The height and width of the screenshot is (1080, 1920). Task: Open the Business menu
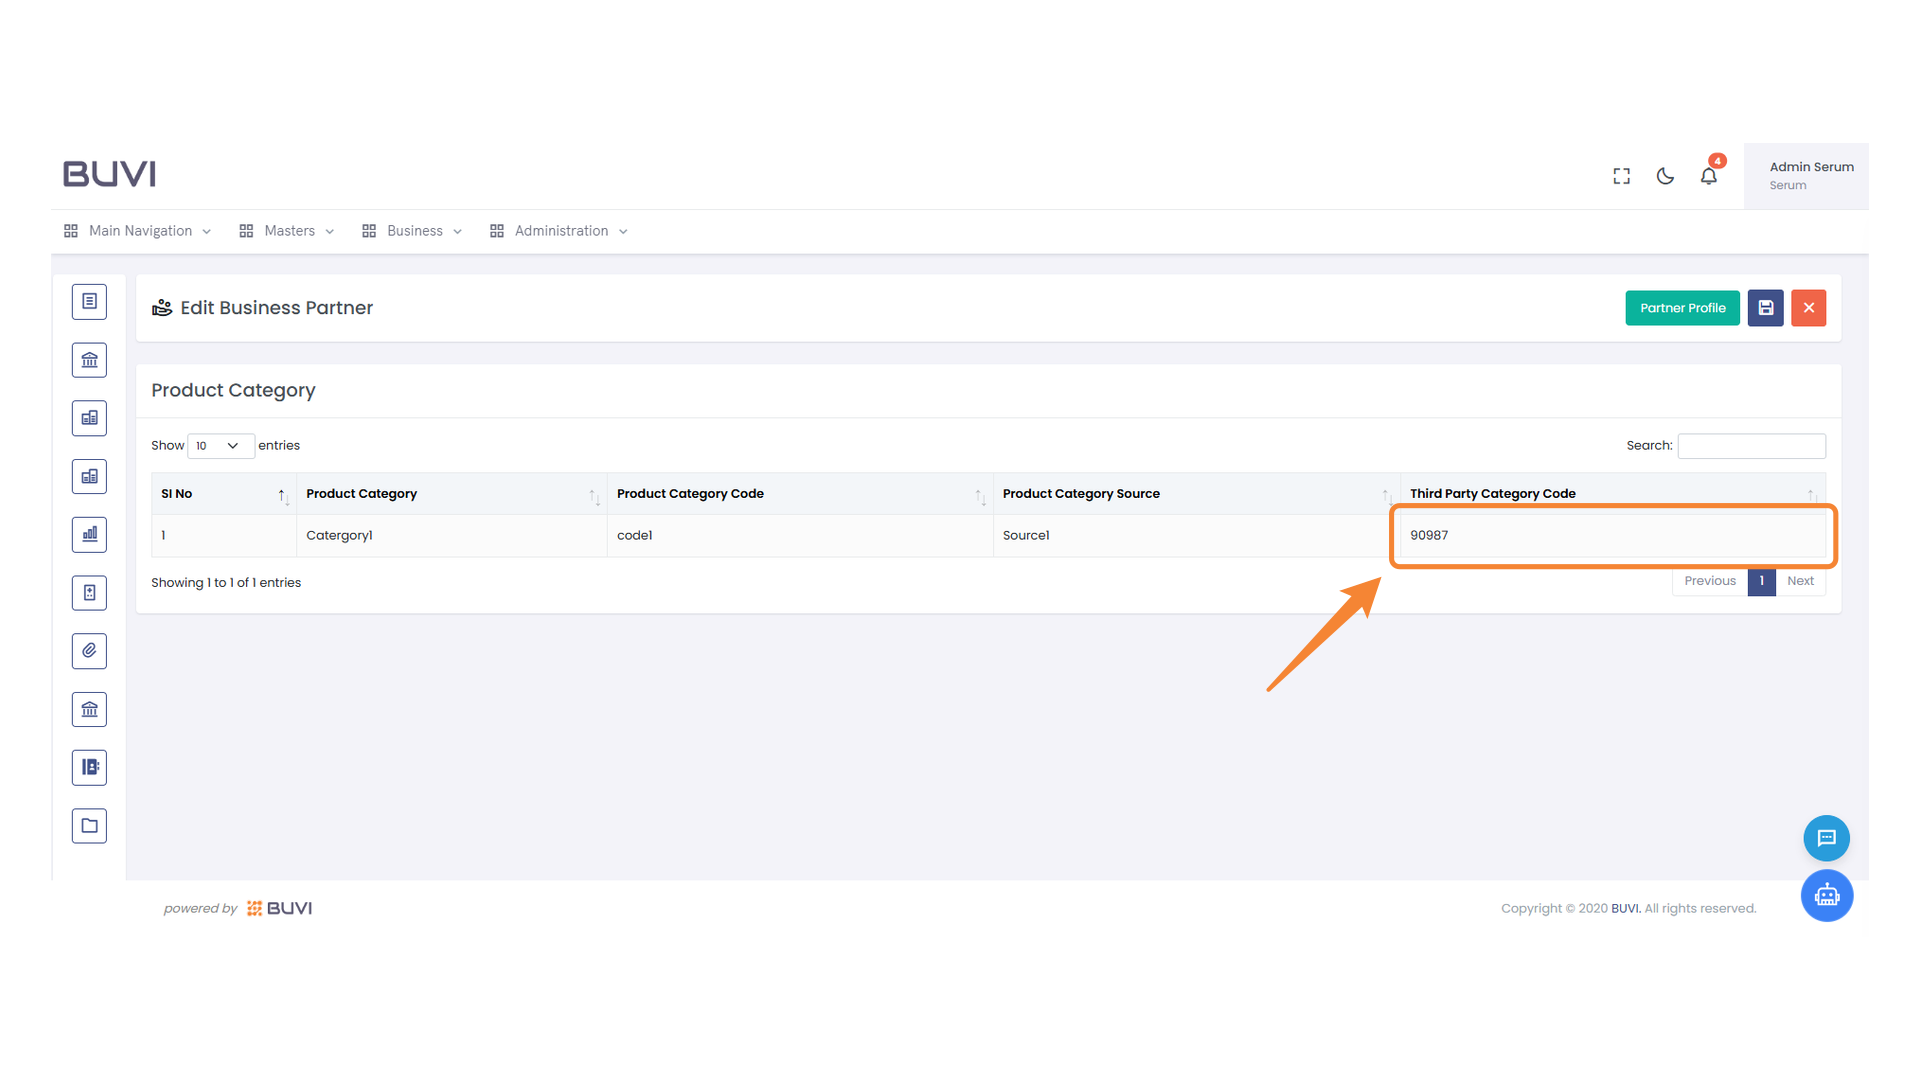click(413, 231)
